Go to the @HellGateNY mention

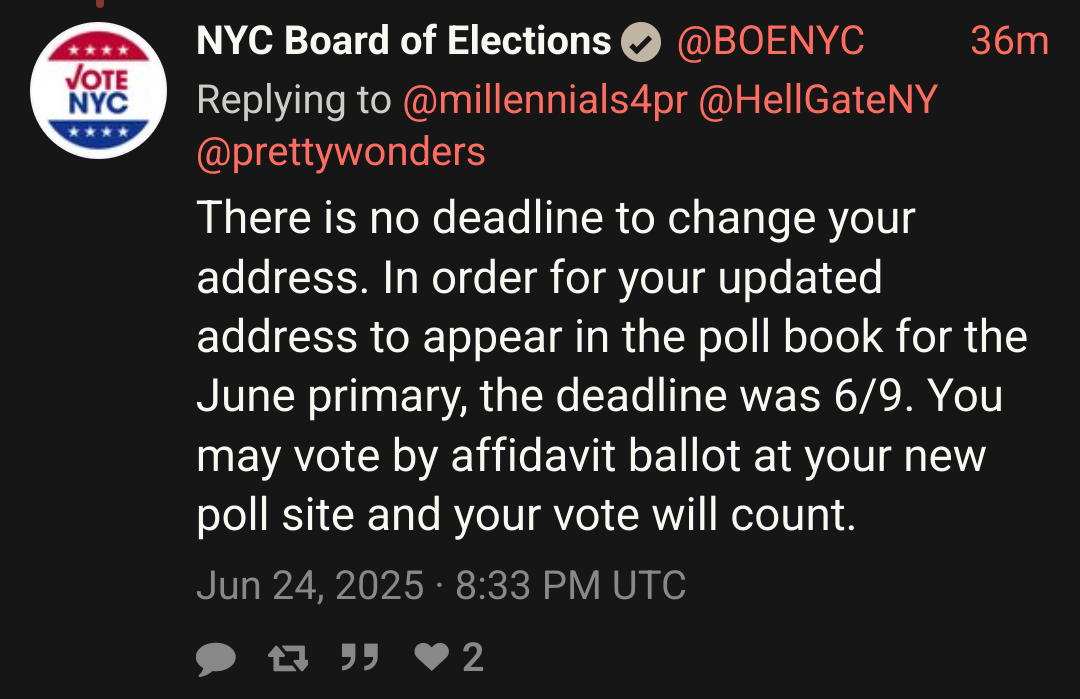click(818, 100)
